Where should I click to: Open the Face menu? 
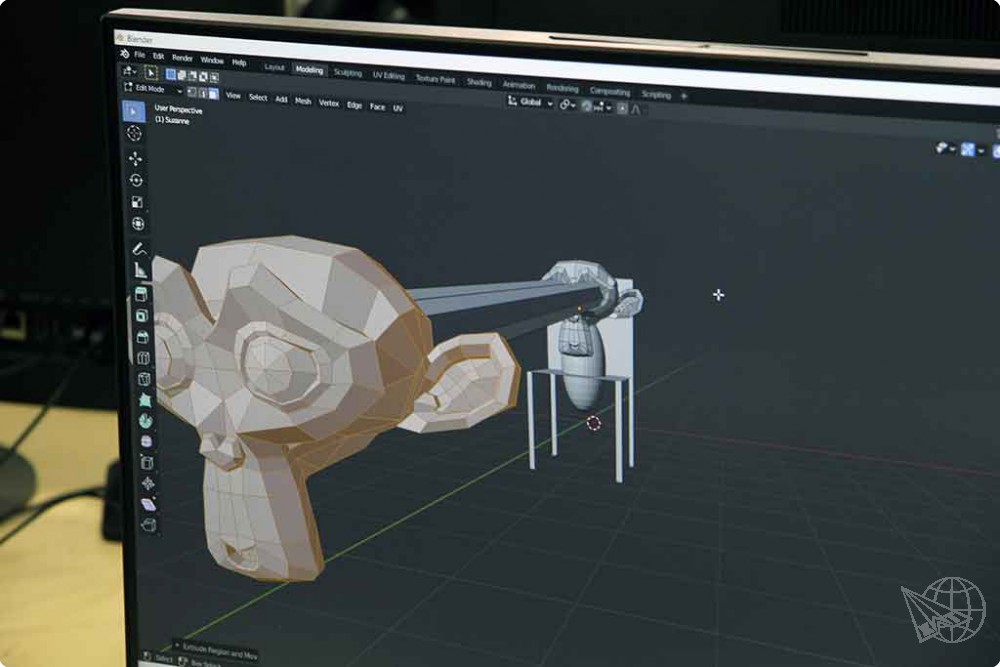point(378,107)
